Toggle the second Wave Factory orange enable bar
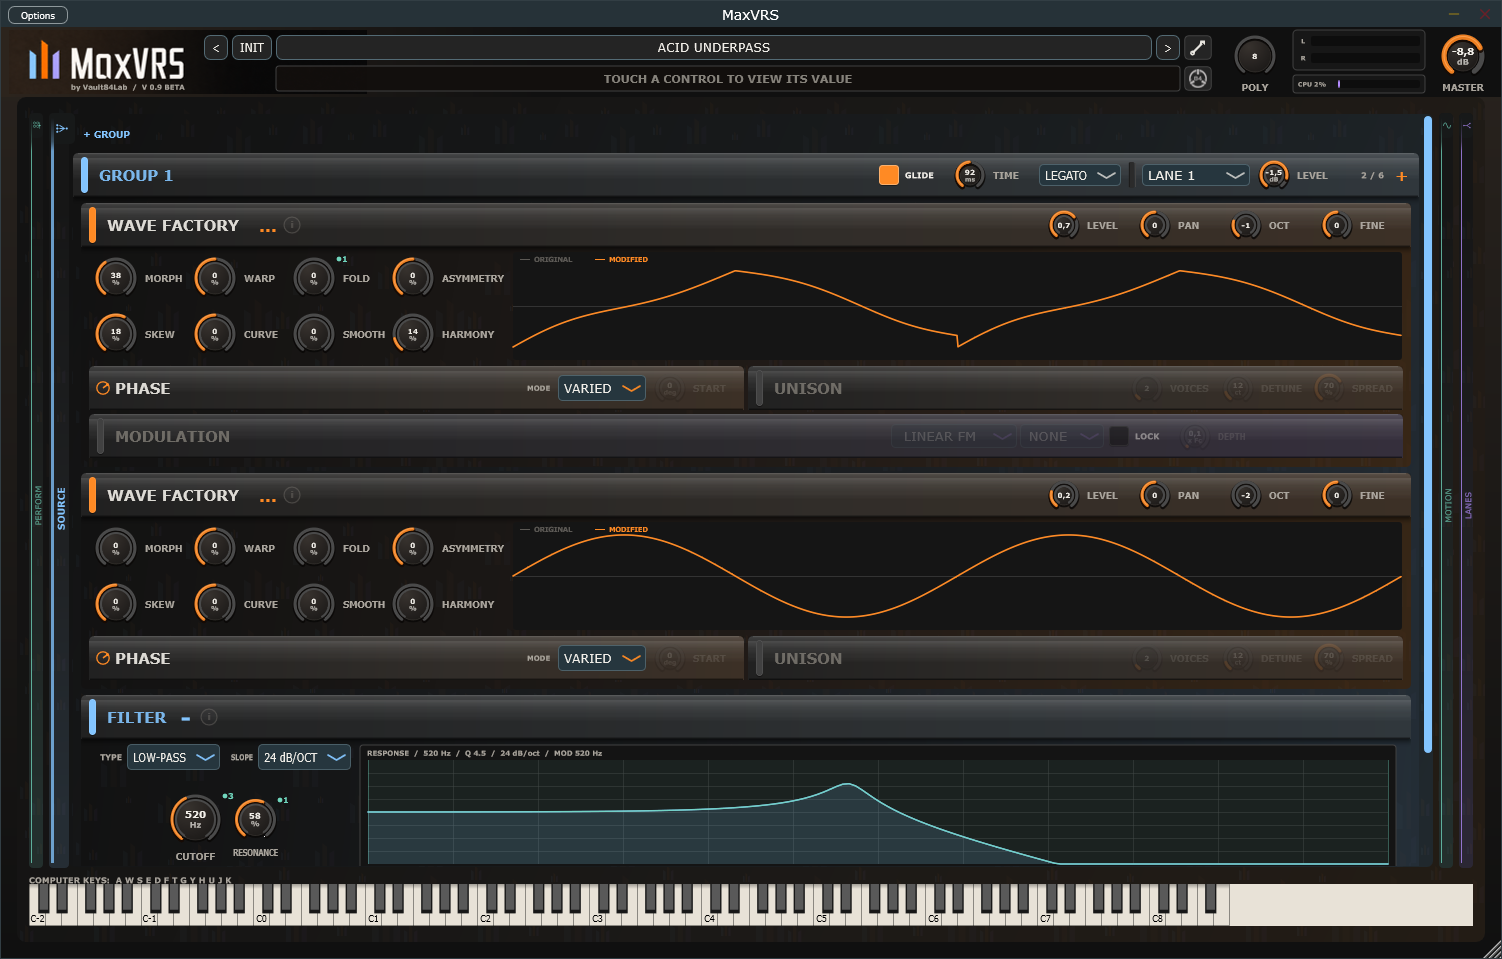The height and width of the screenshot is (959, 1502). coord(93,495)
